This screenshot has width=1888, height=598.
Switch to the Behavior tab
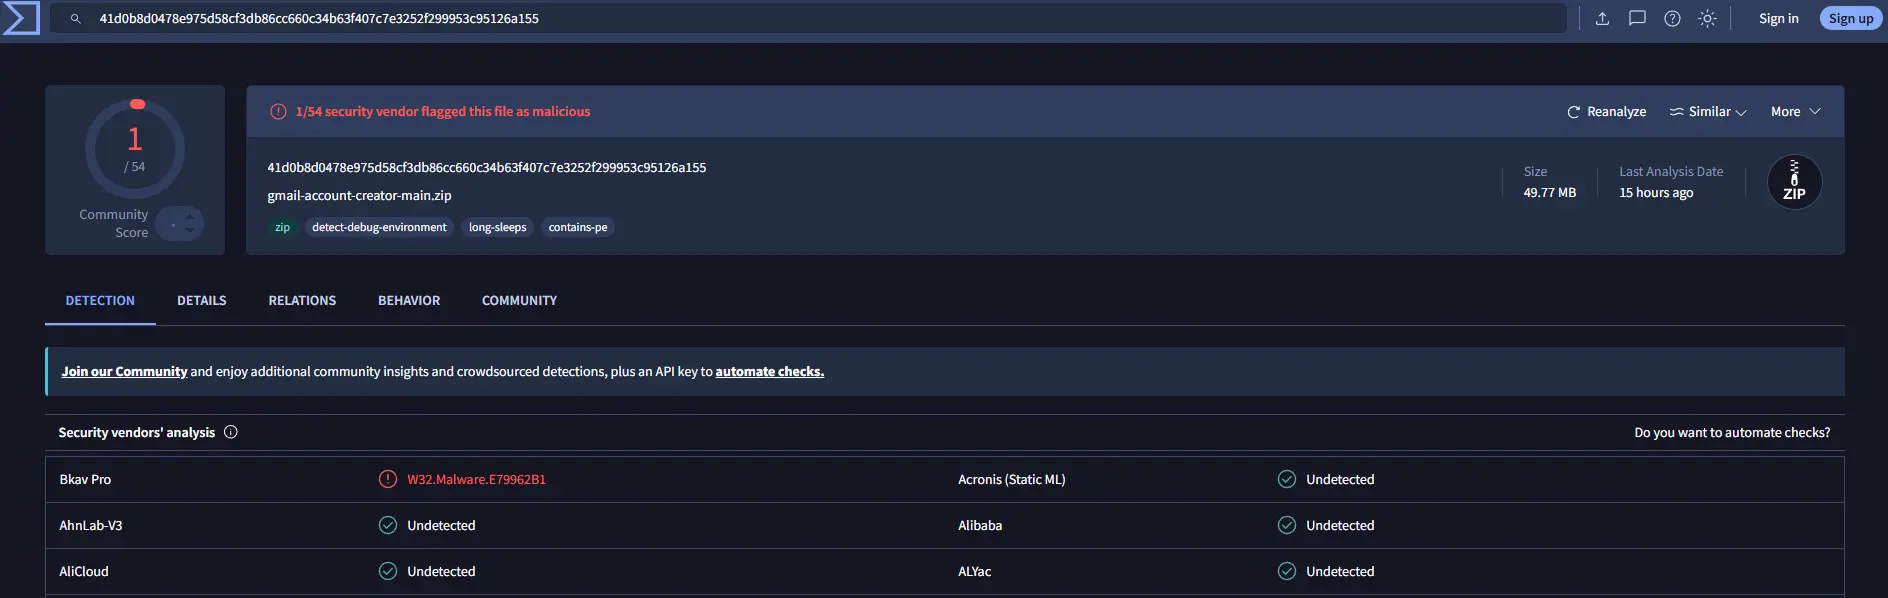(x=409, y=300)
